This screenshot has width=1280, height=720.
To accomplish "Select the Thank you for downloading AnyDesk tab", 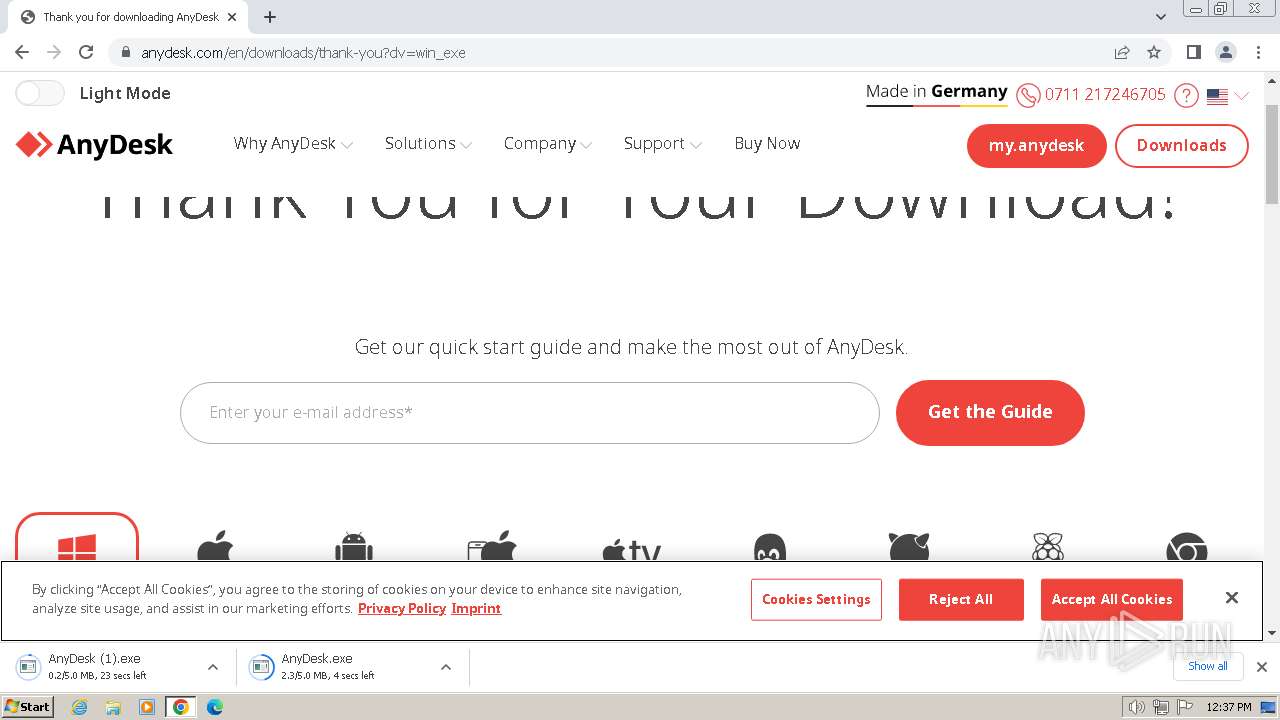I will pos(127,17).
